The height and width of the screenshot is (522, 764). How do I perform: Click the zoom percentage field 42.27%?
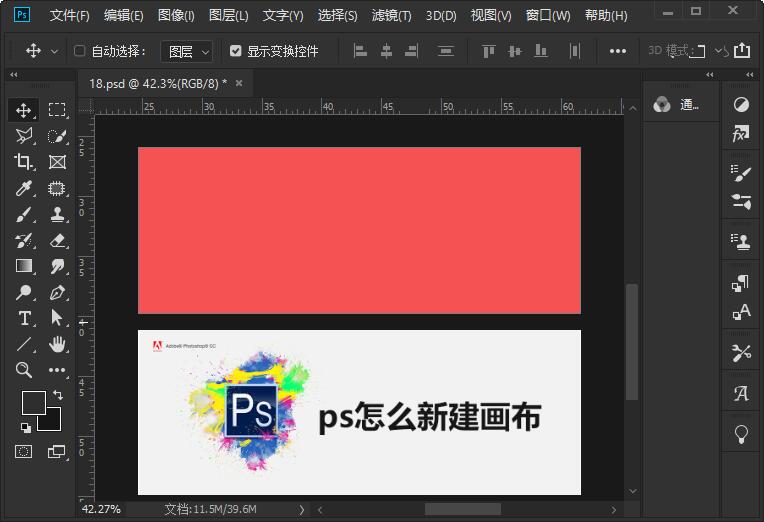click(101, 509)
